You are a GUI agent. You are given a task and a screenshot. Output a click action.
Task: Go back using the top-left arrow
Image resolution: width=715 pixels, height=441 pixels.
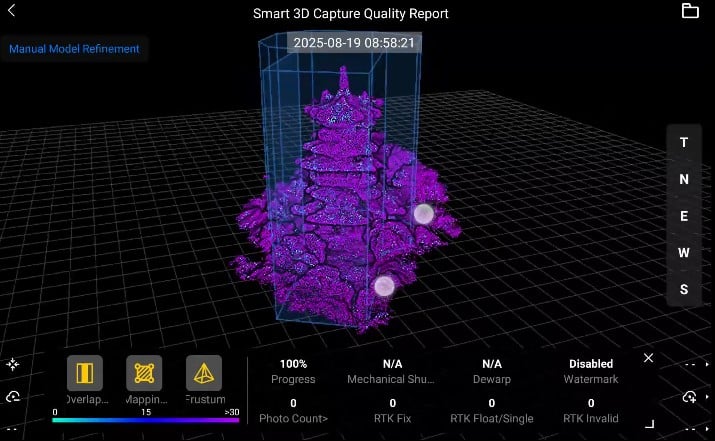point(12,11)
